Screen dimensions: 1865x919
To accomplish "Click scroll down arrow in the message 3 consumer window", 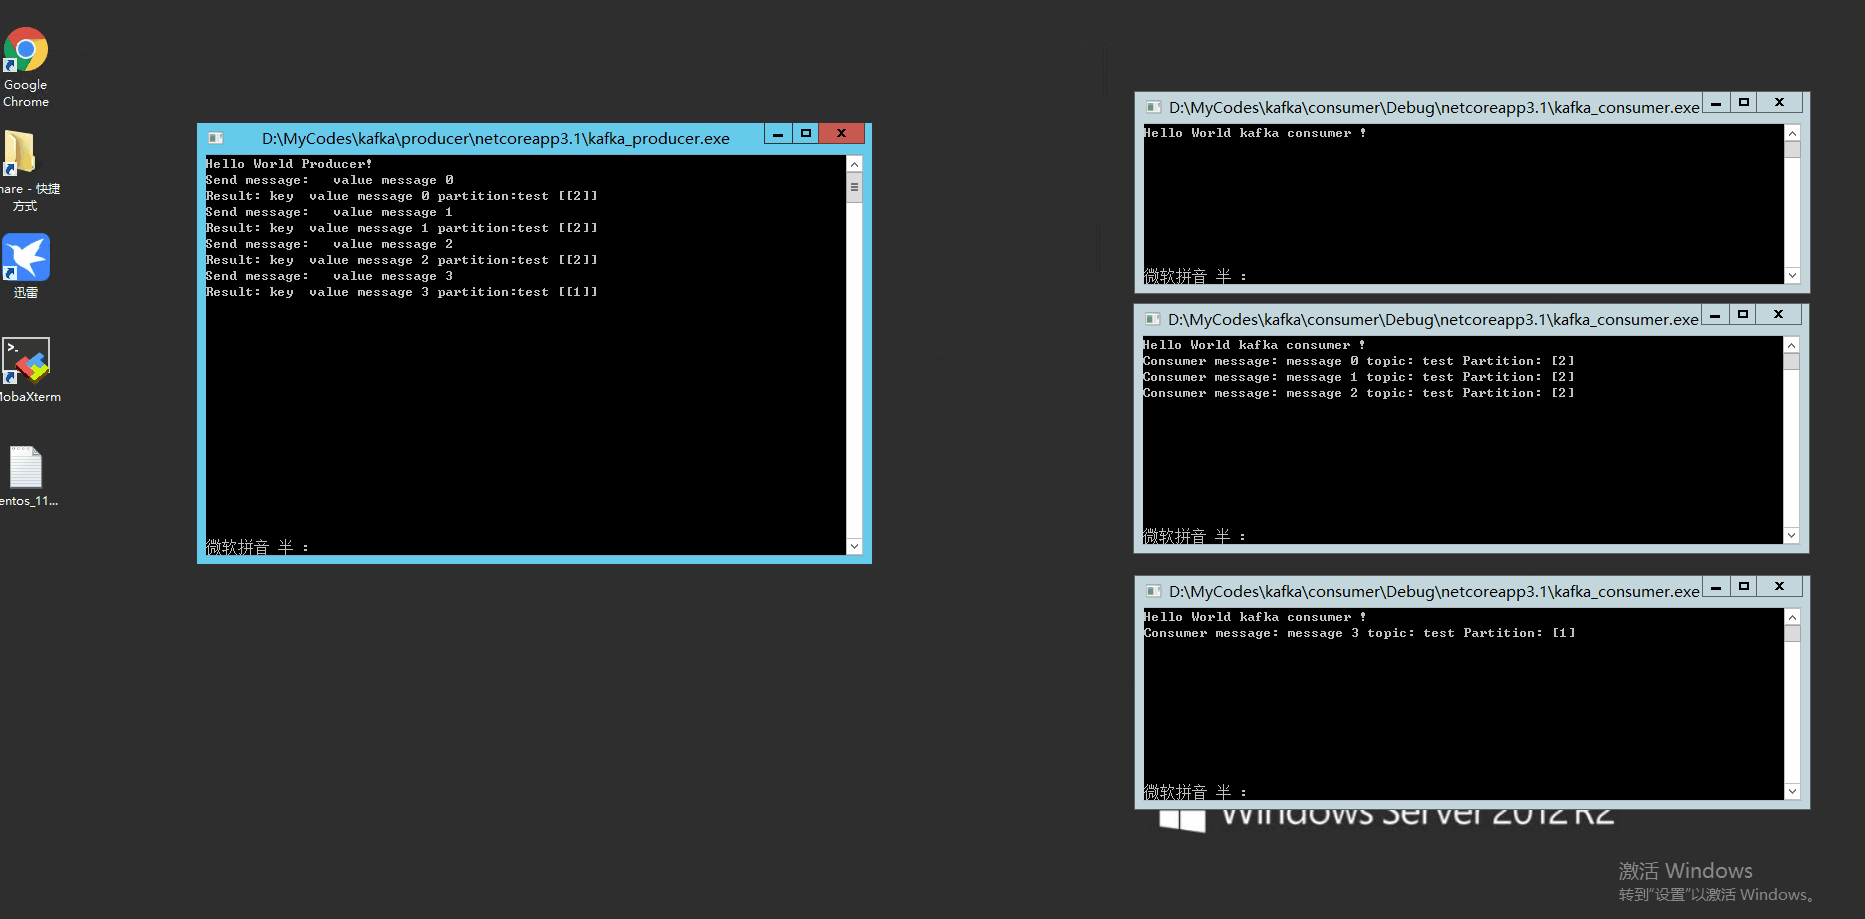I will (x=1792, y=791).
